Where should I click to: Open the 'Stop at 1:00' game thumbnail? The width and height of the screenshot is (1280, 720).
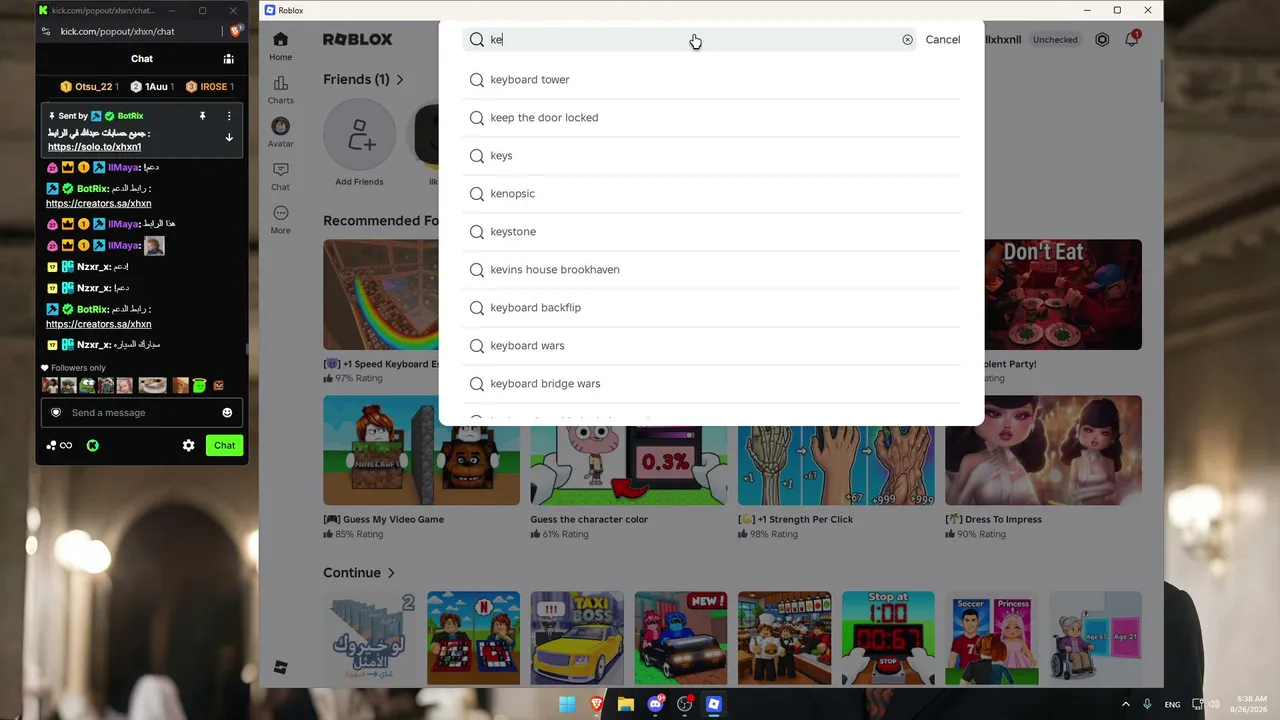pos(888,638)
